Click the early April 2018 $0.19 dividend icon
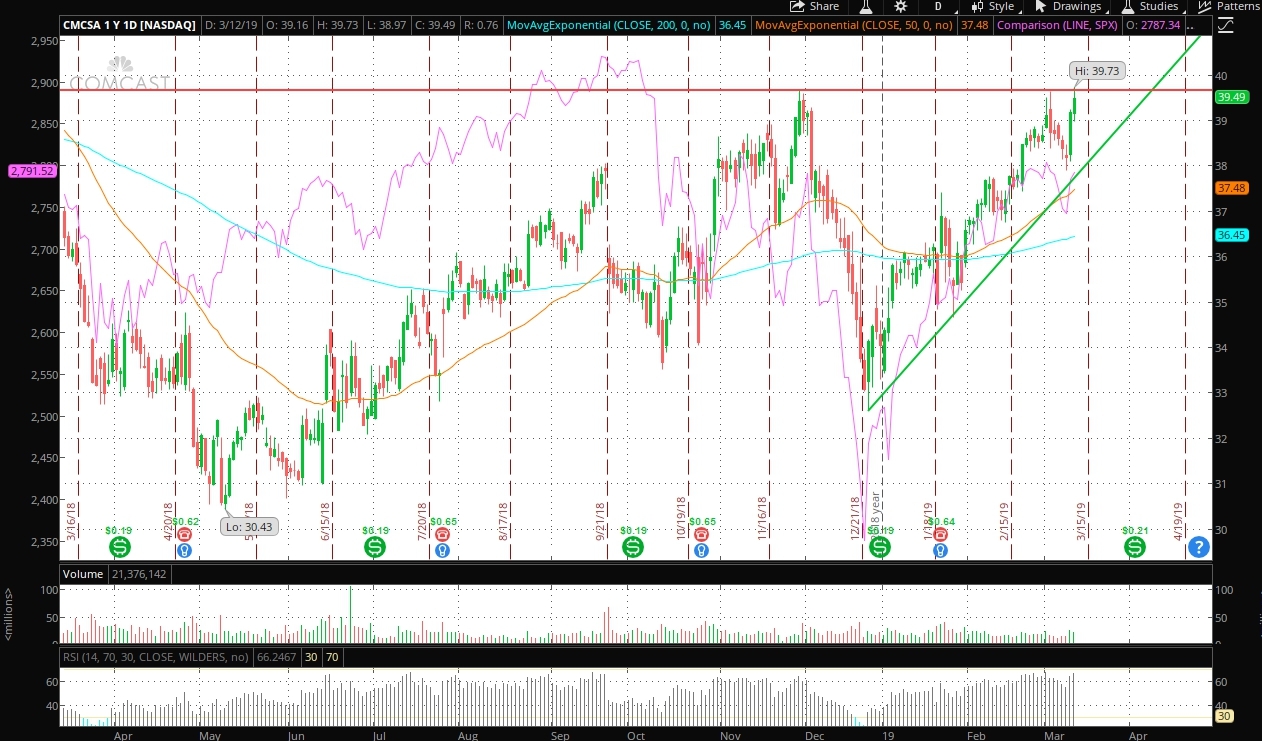 (119, 547)
